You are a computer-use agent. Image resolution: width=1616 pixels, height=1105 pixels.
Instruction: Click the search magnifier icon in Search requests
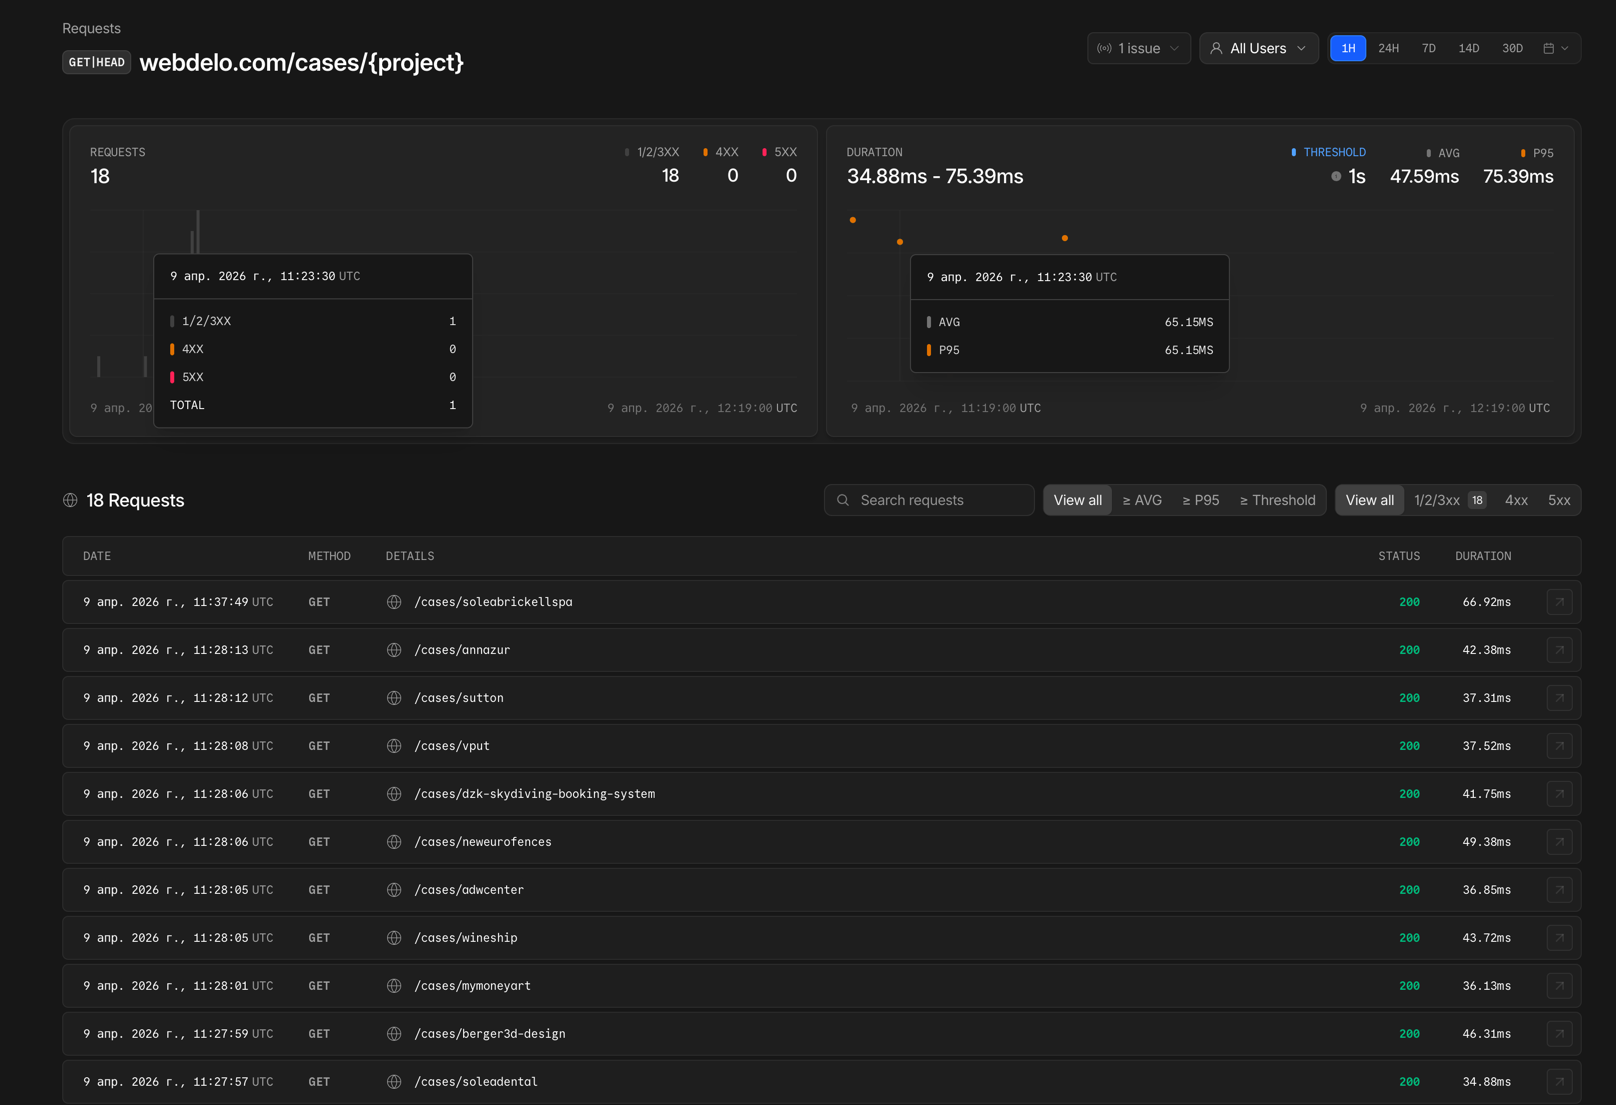[x=843, y=500]
